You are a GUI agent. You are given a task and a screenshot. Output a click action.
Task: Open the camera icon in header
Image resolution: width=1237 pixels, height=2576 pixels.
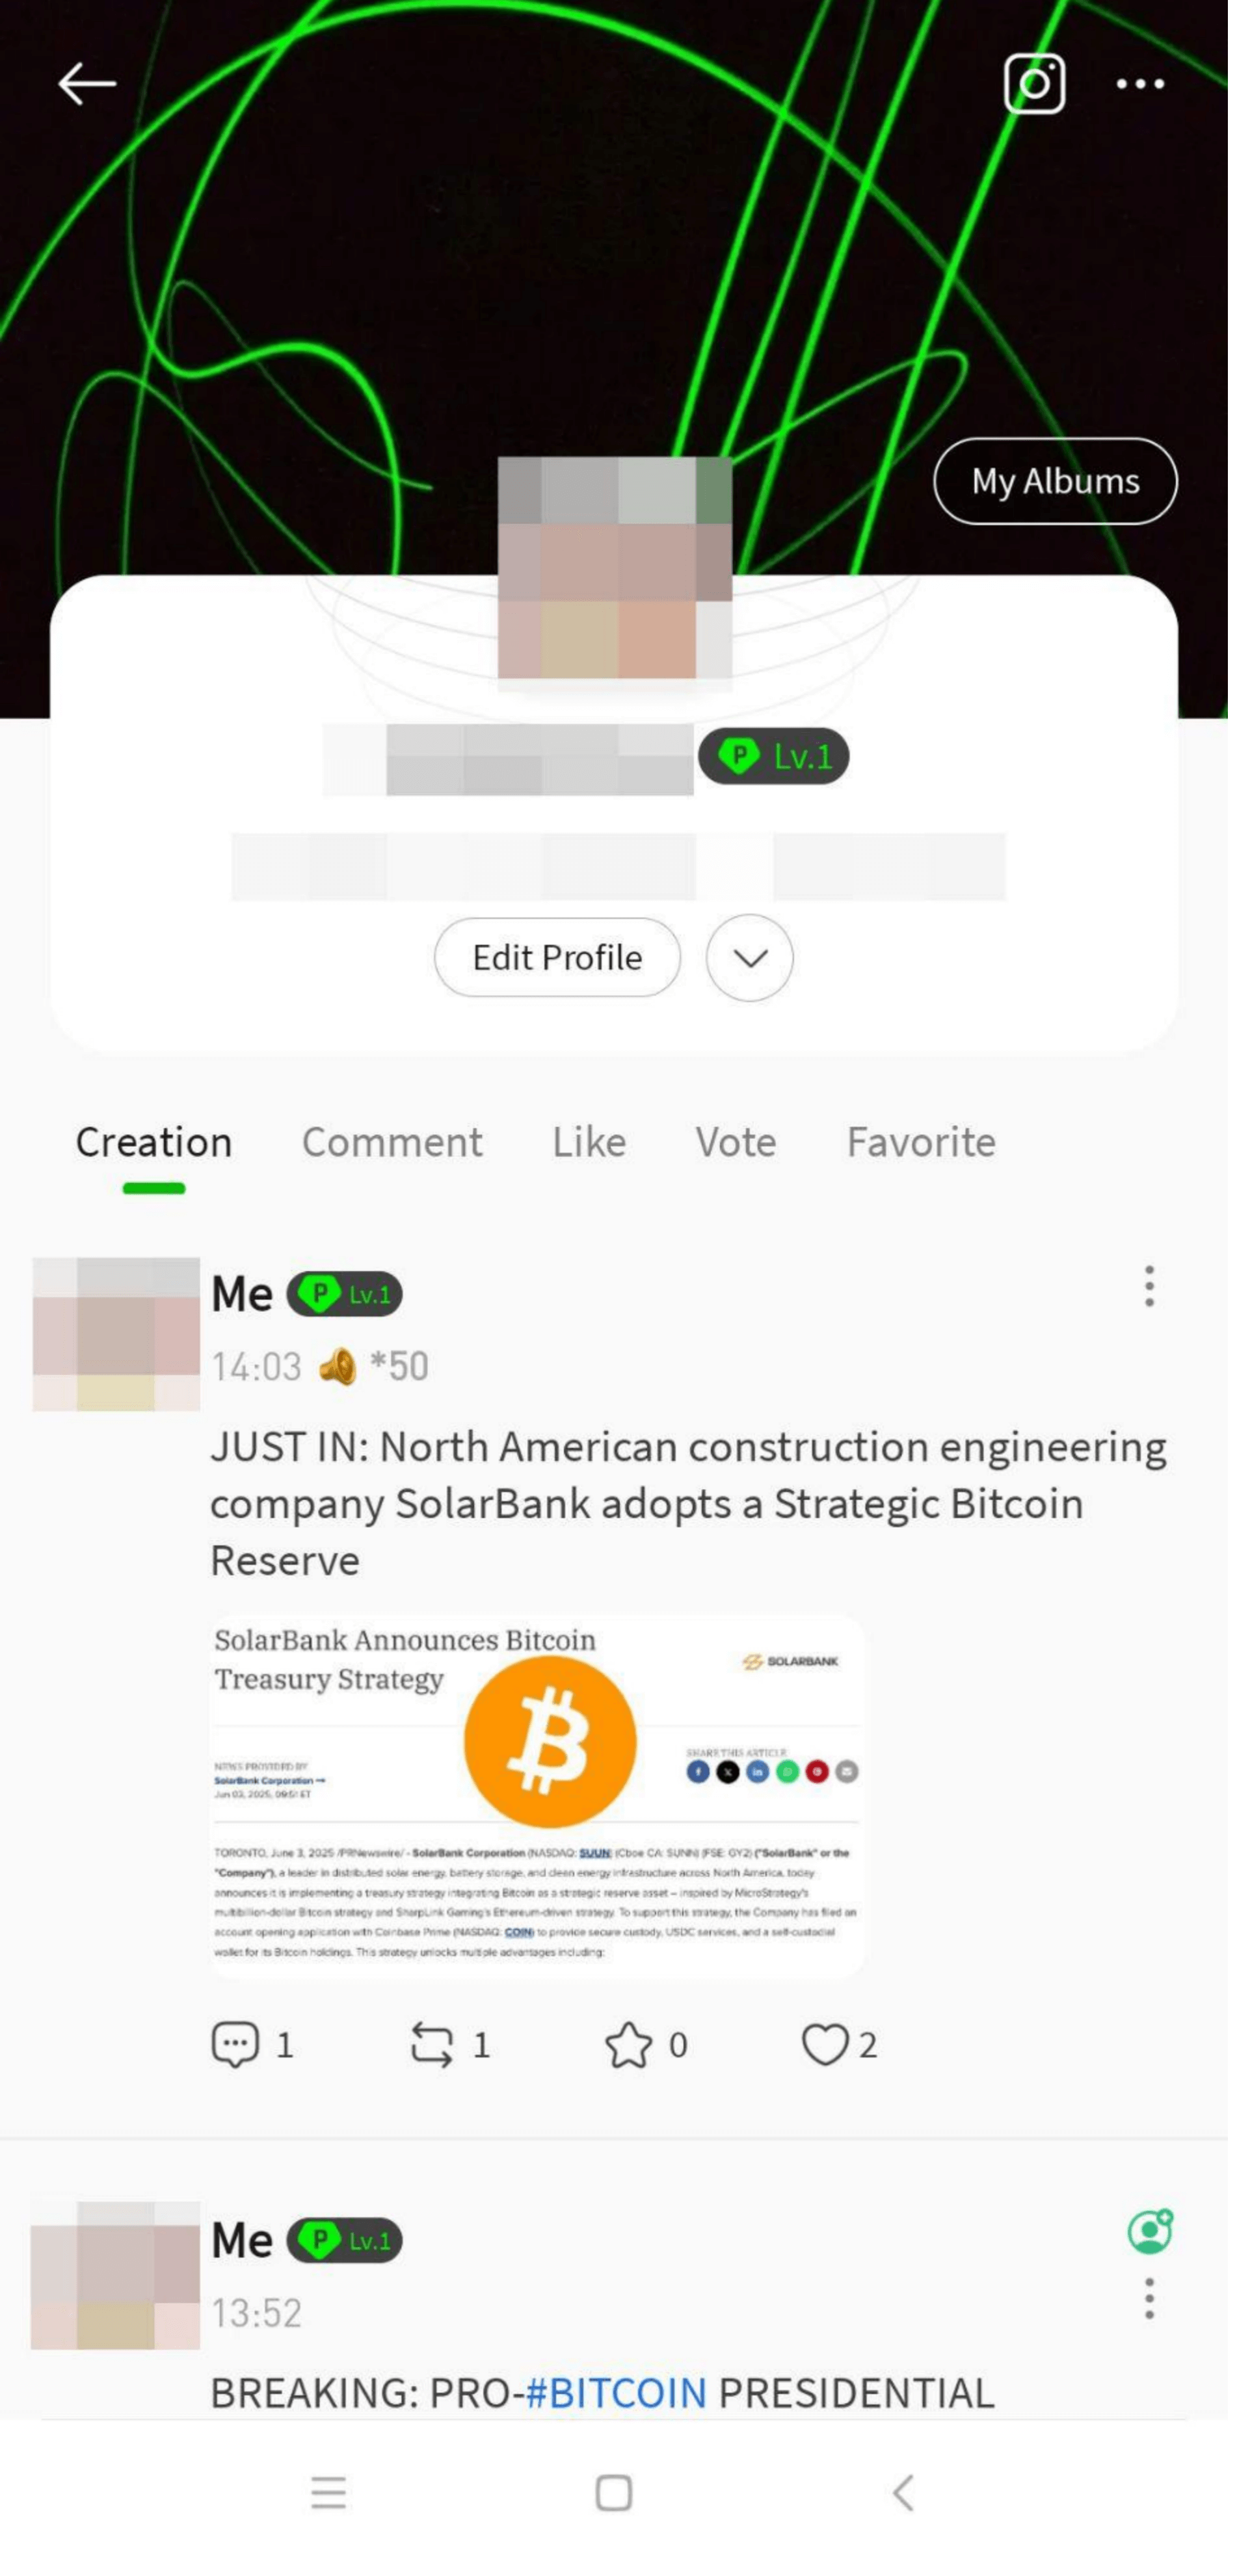[1034, 84]
